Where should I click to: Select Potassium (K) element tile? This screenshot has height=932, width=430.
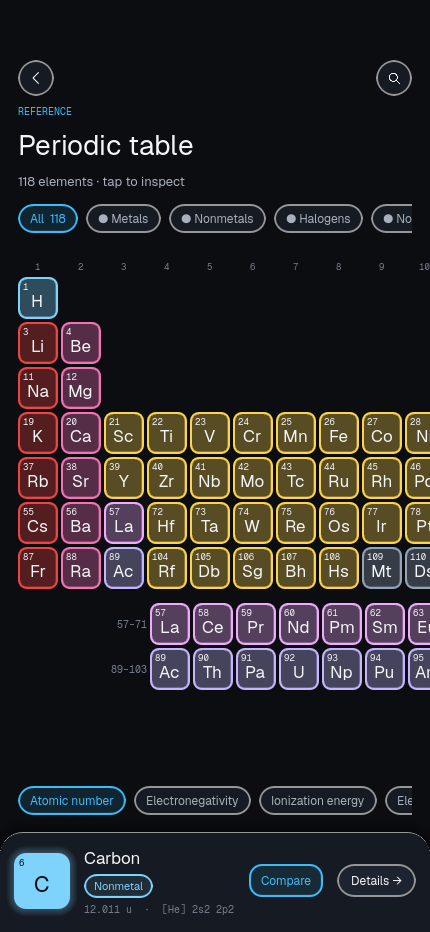(38, 433)
